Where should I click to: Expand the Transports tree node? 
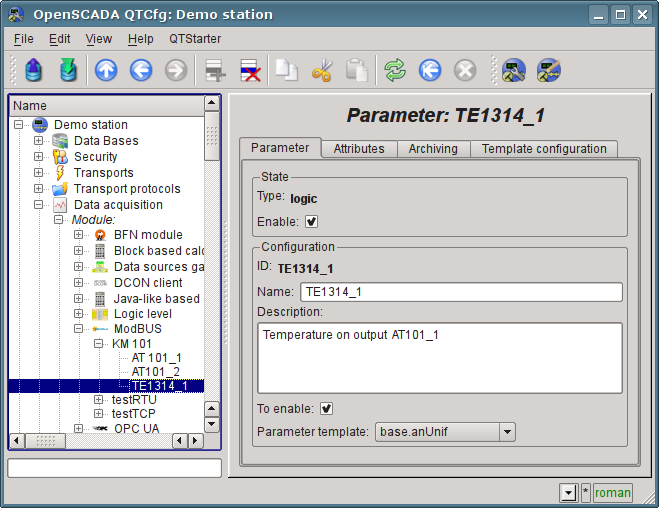point(38,172)
